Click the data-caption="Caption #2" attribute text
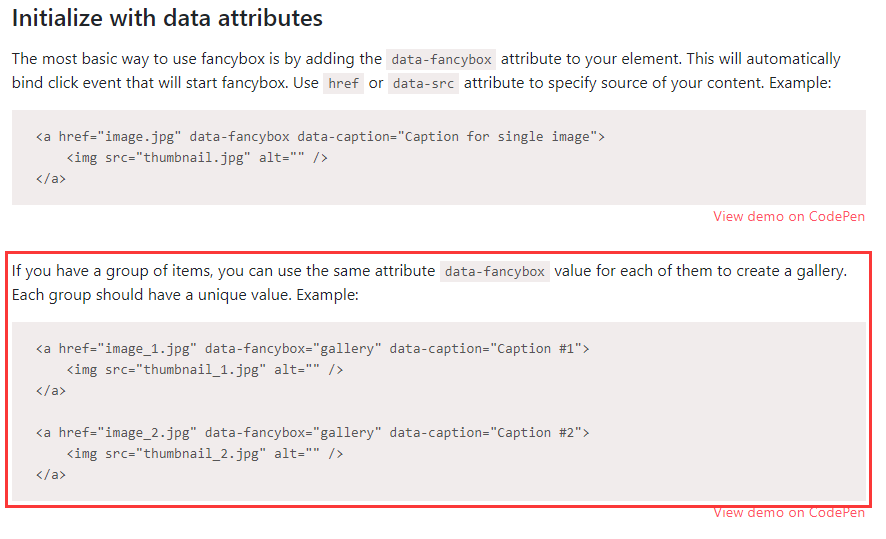Screen dimensions: 886x539 pos(485,433)
